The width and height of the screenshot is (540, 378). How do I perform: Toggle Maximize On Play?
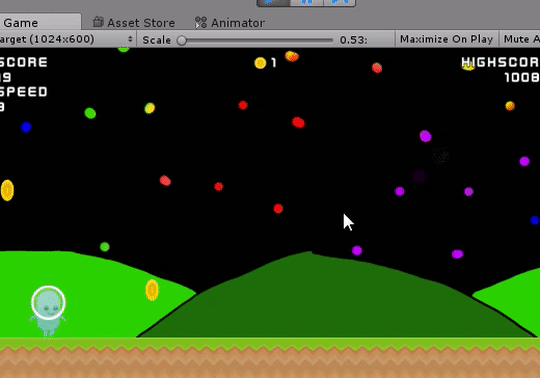coord(446,39)
